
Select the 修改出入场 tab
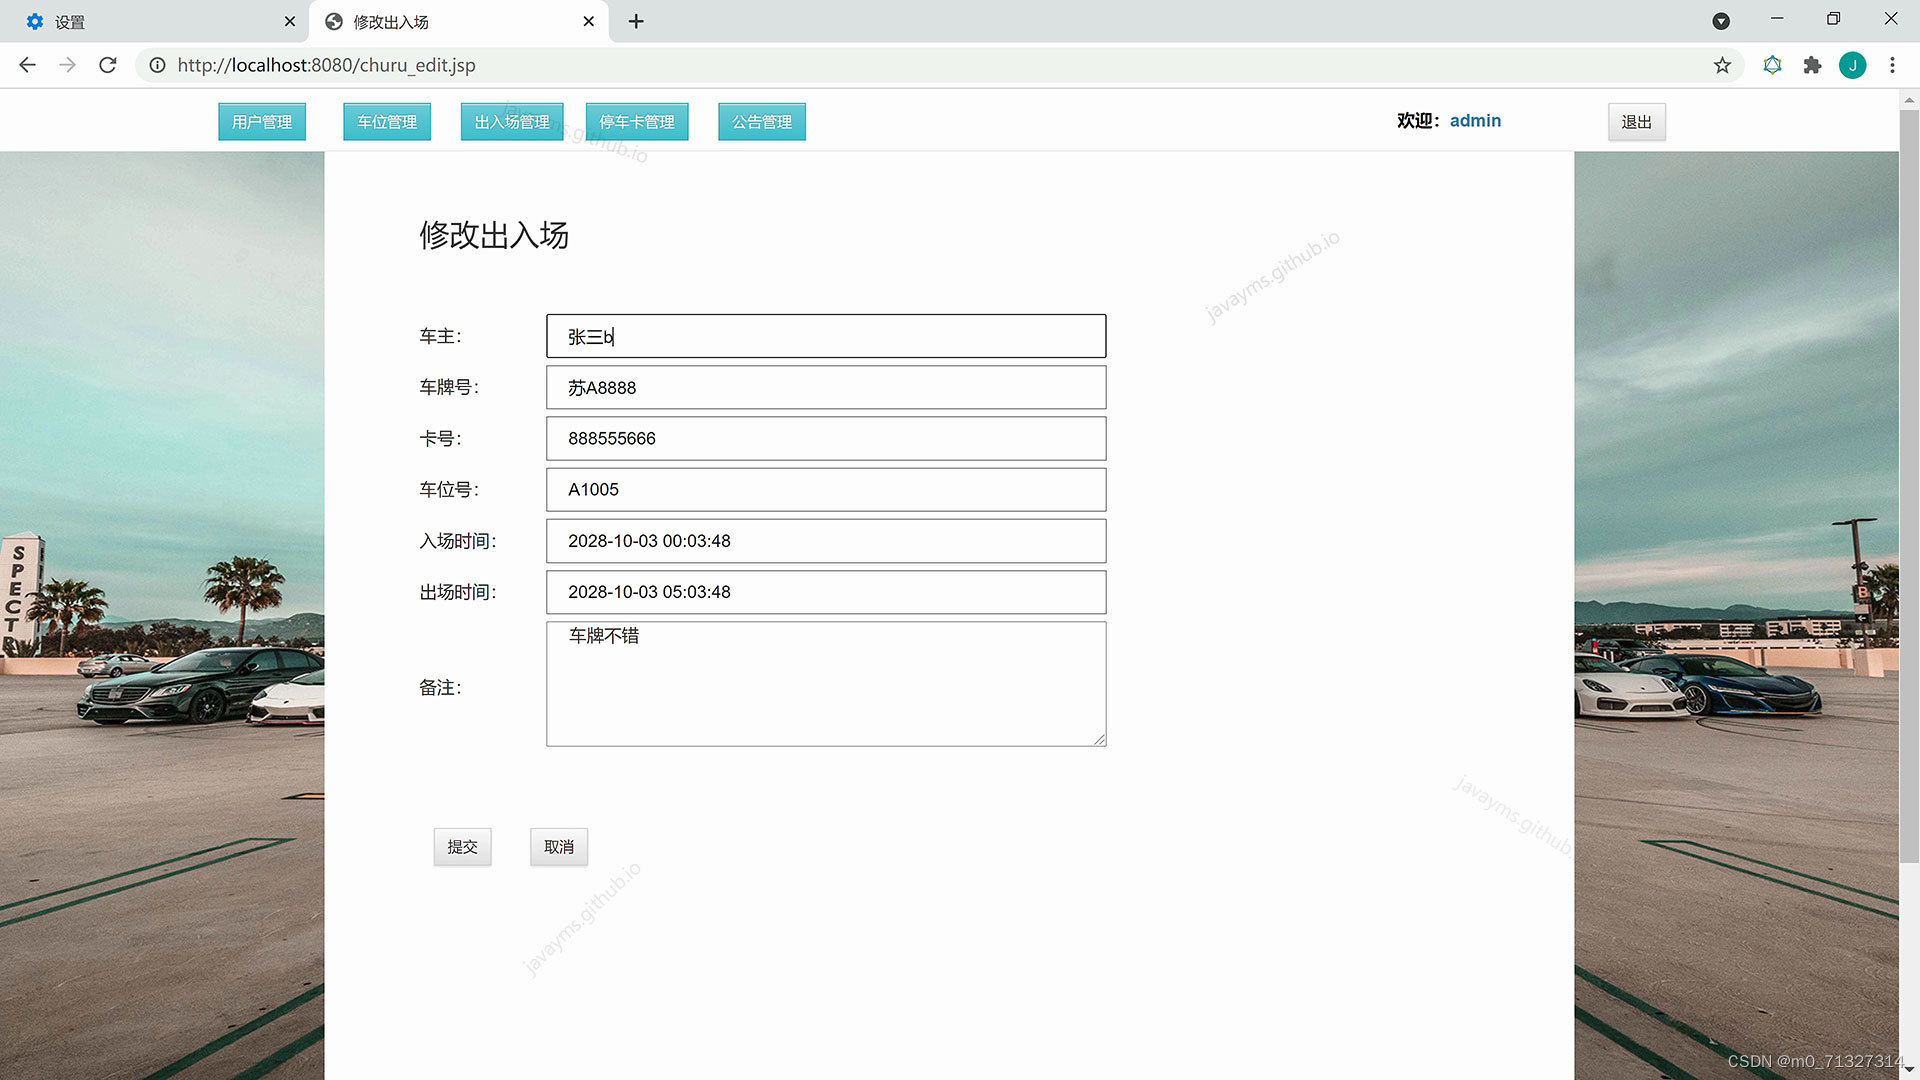point(459,21)
